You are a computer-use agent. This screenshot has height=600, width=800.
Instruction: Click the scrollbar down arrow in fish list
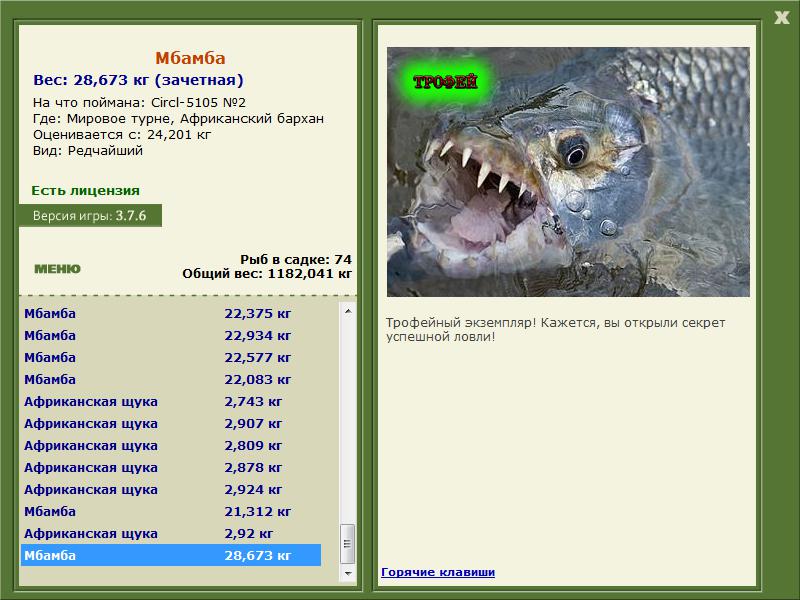click(348, 573)
